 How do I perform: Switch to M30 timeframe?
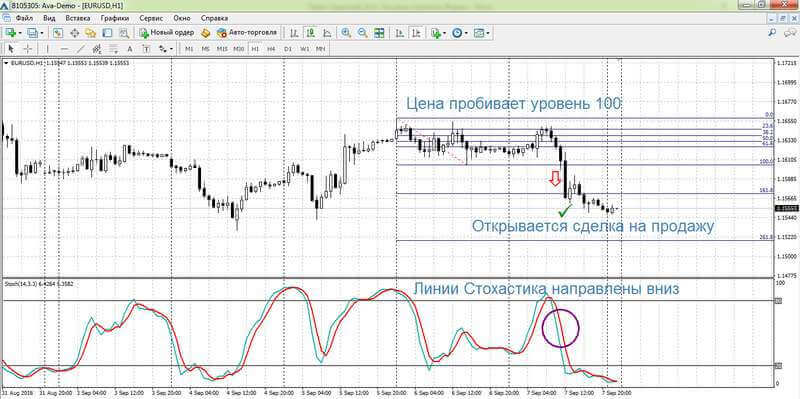[239, 48]
